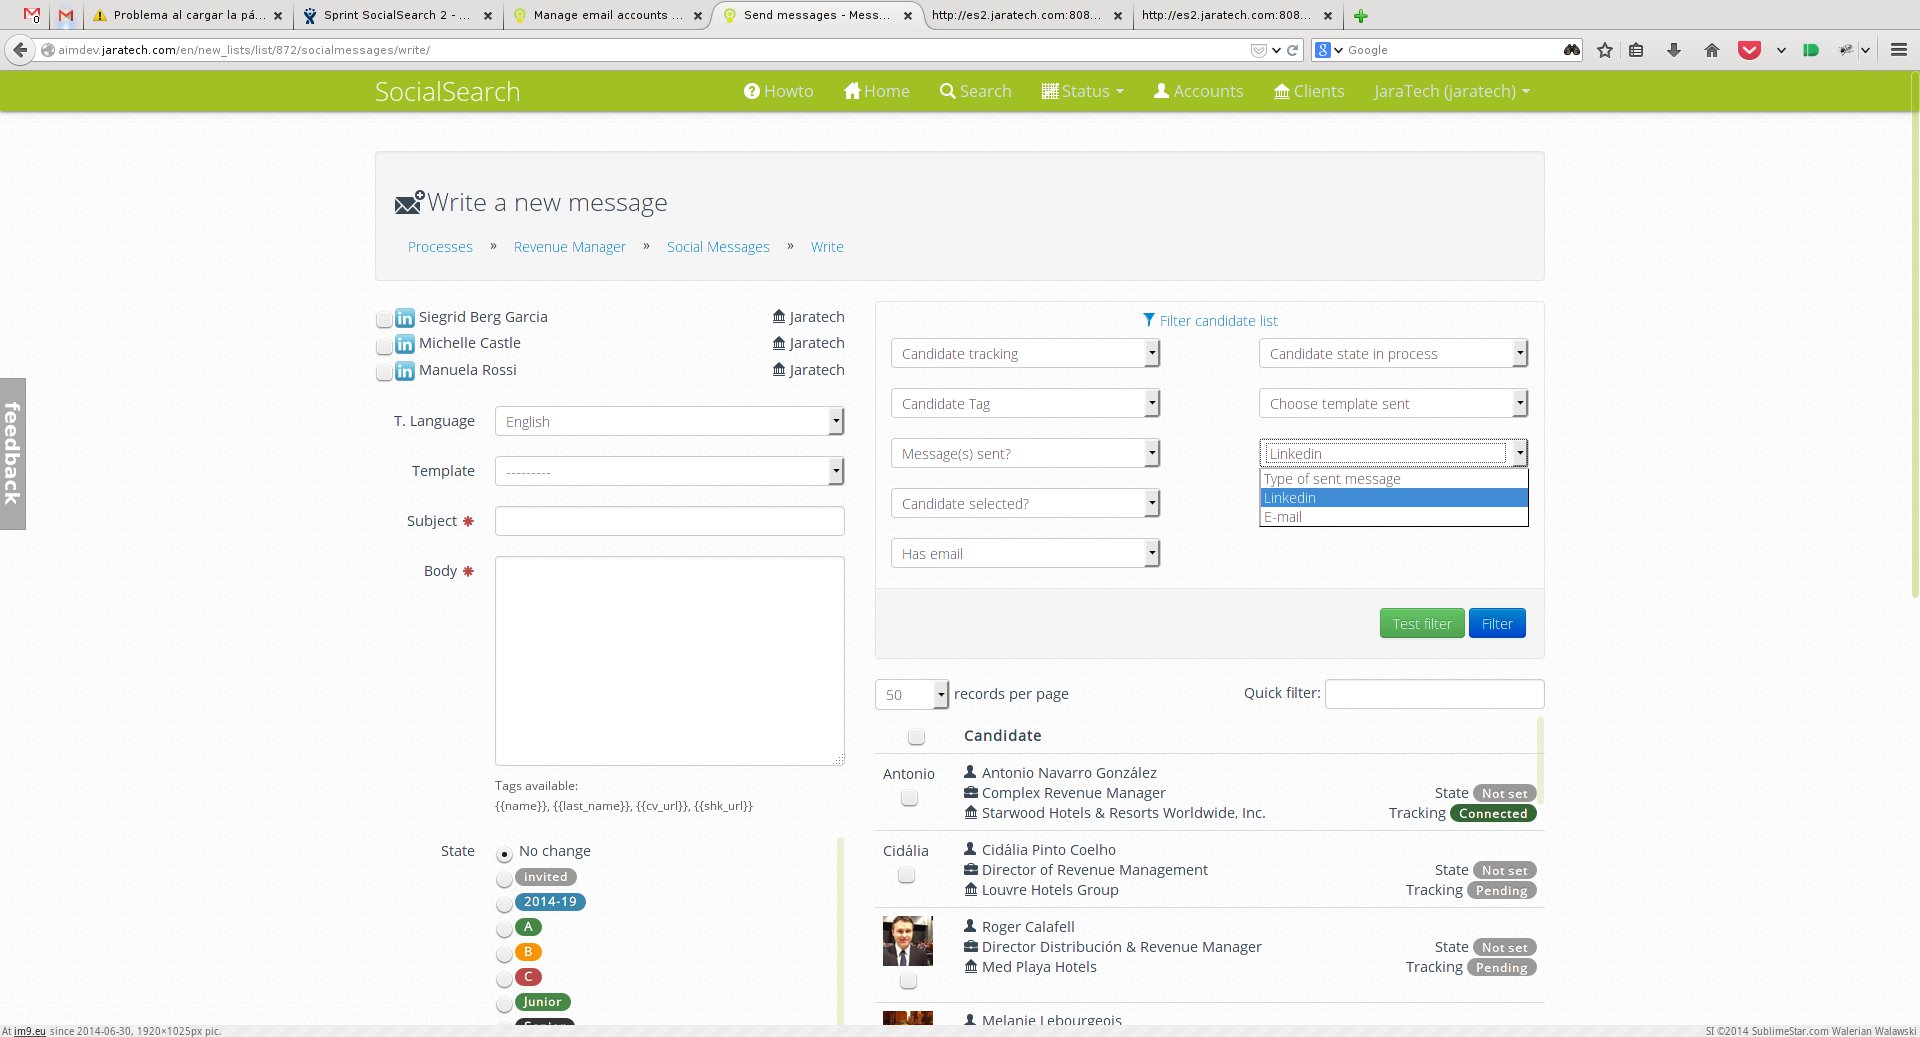Open the Status menu in navbar
The width and height of the screenshot is (1920, 1037).
pyautogui.click(x=1083, y=91)
